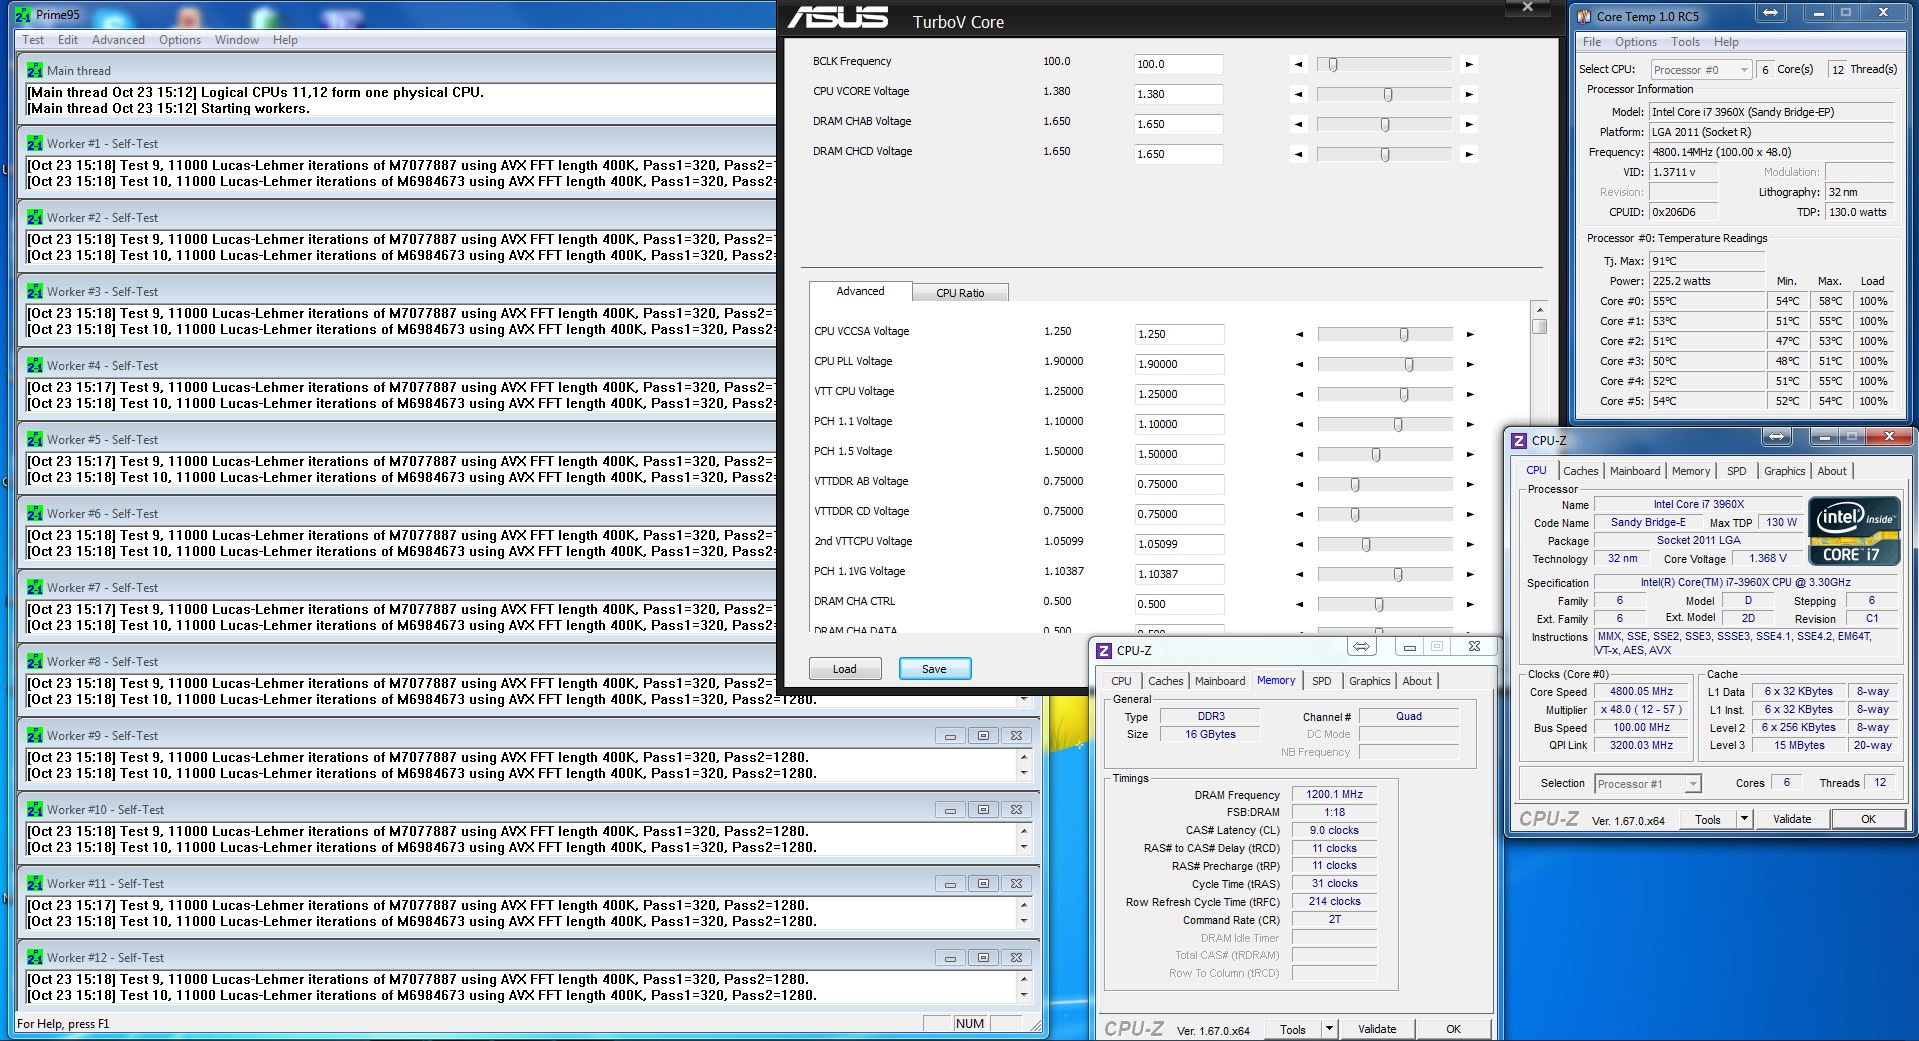This screenshot has width=1919, height=1041.
Task: Increase 2nd VTTCPU Voltage with the right arrow
Action: click(1470, 544)
